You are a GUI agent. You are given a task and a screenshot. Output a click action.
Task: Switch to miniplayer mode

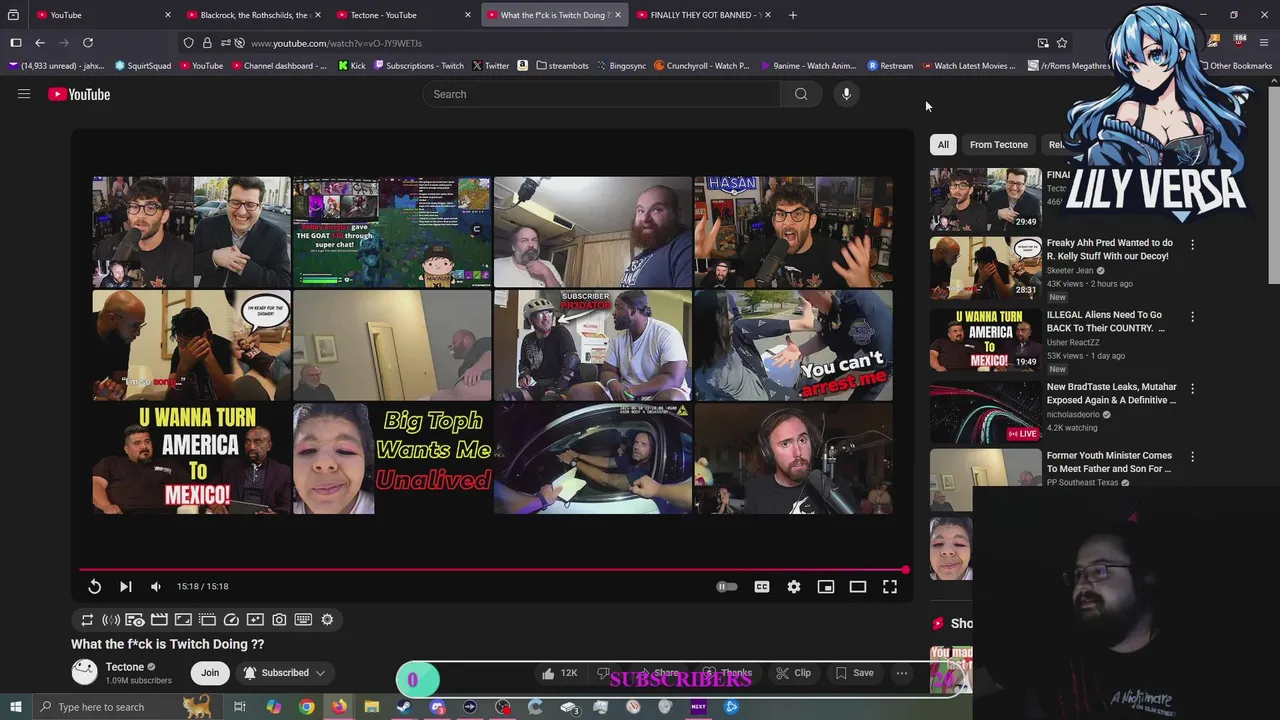[x=826, y=587]
